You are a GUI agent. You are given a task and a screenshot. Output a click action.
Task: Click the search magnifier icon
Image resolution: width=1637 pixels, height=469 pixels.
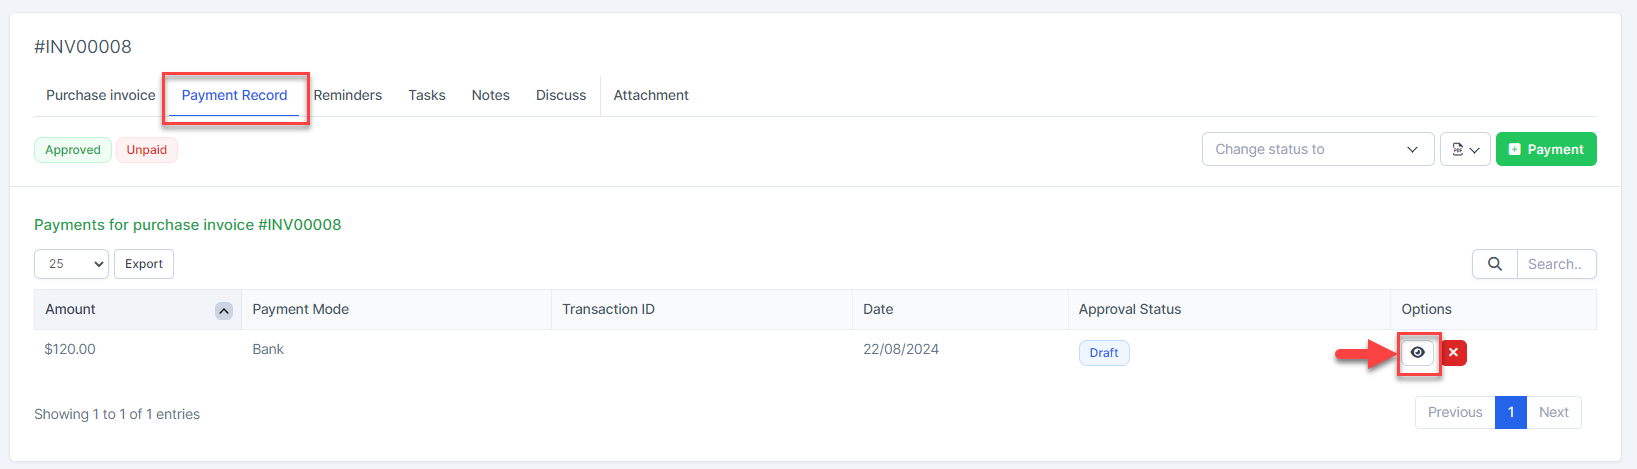tap(1494, 264)
